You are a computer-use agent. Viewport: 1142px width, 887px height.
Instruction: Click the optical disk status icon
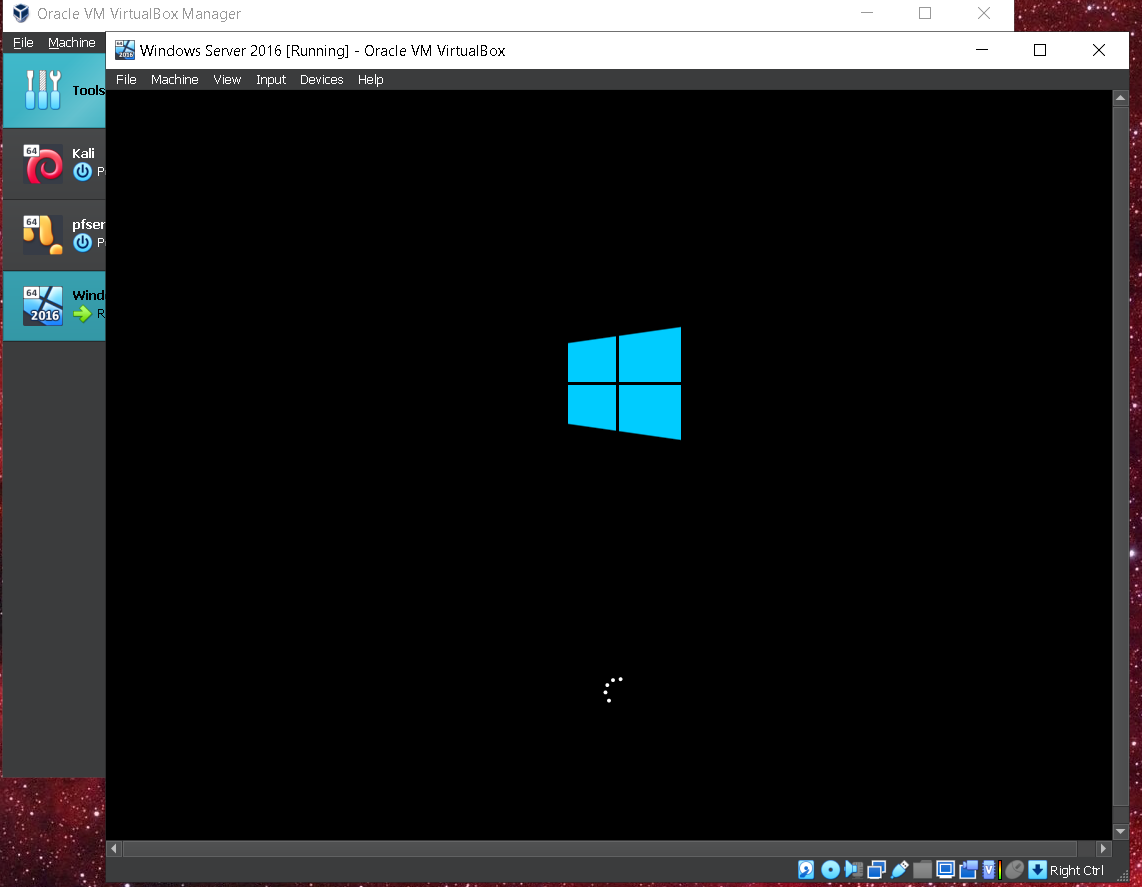coord(830,870)
